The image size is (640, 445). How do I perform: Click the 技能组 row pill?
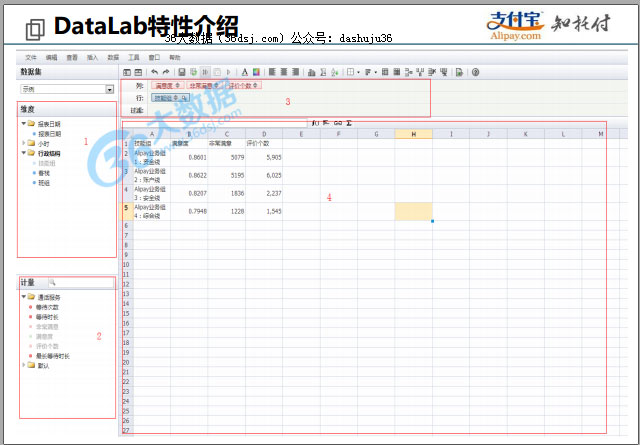point(171,98)
